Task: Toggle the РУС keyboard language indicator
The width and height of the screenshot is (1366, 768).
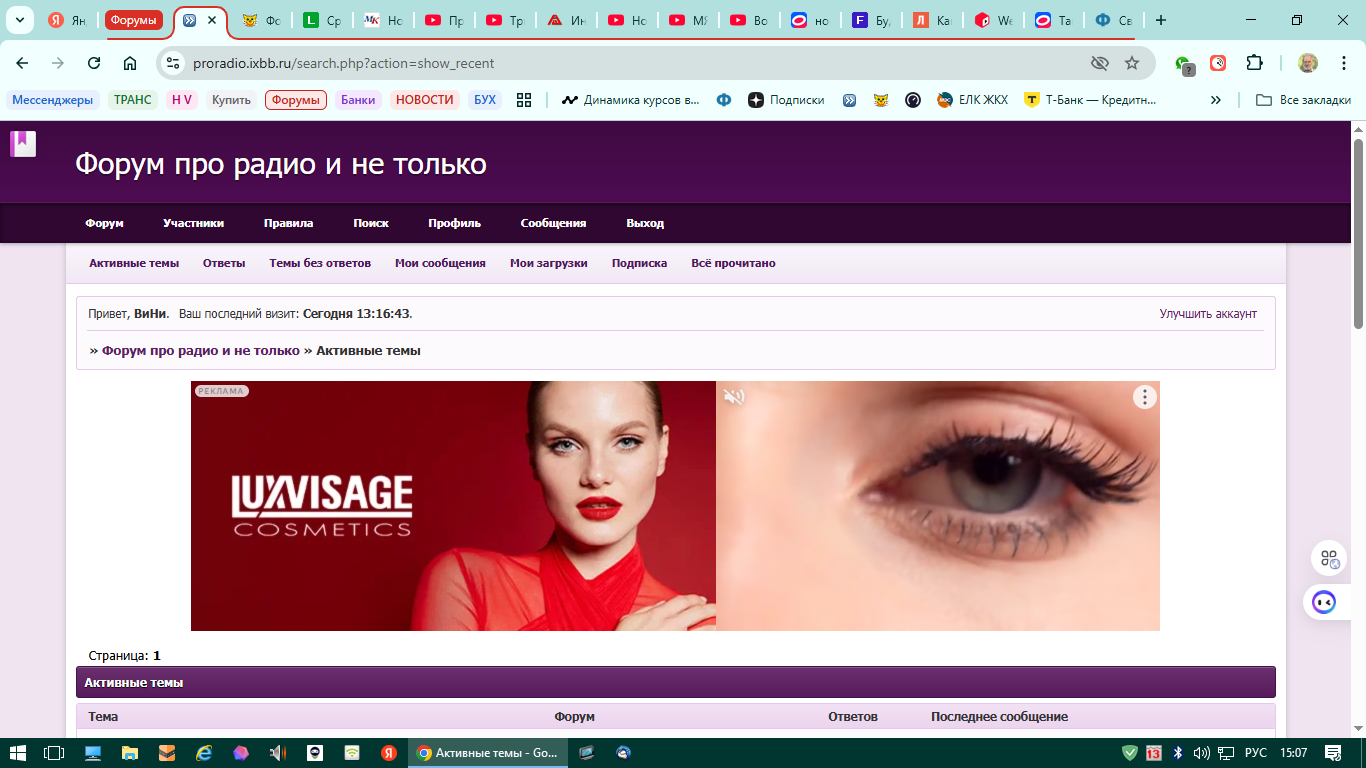Action: pyautogui.click(x=1255, y=753)
